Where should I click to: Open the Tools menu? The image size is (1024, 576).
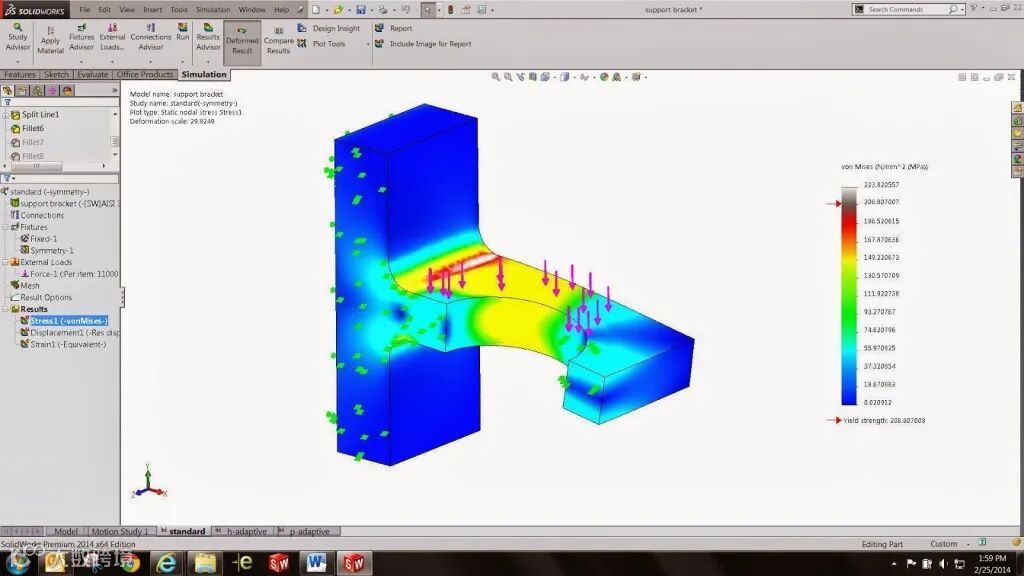click(x=179, y=10)
